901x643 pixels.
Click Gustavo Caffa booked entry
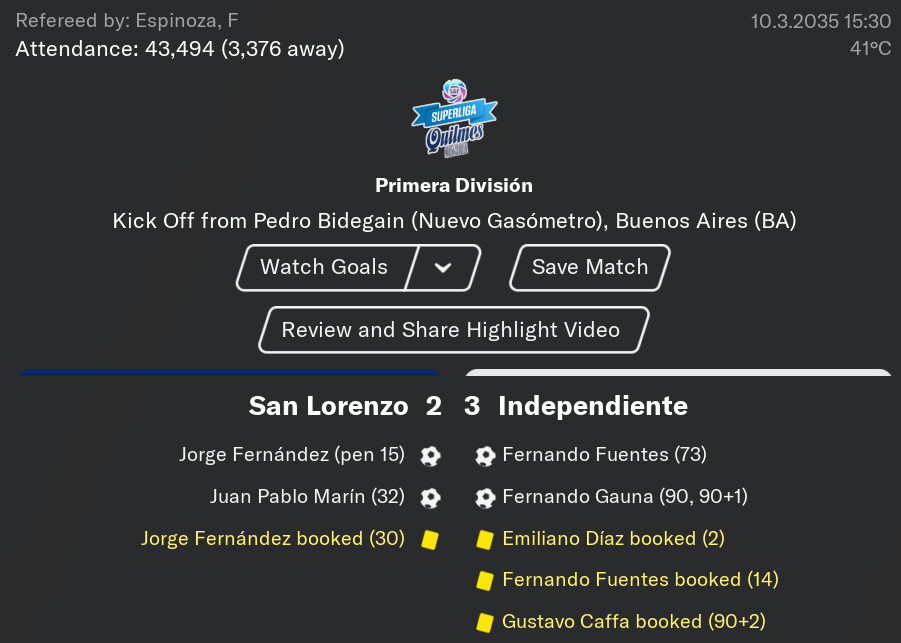634,622
